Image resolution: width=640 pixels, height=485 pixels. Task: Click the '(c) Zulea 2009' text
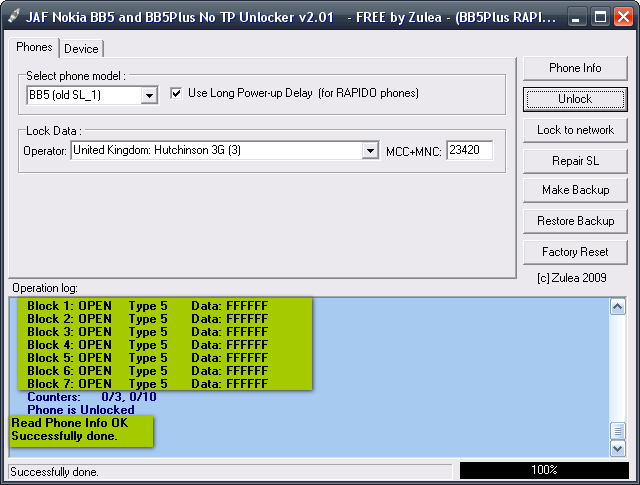[572, 278]
